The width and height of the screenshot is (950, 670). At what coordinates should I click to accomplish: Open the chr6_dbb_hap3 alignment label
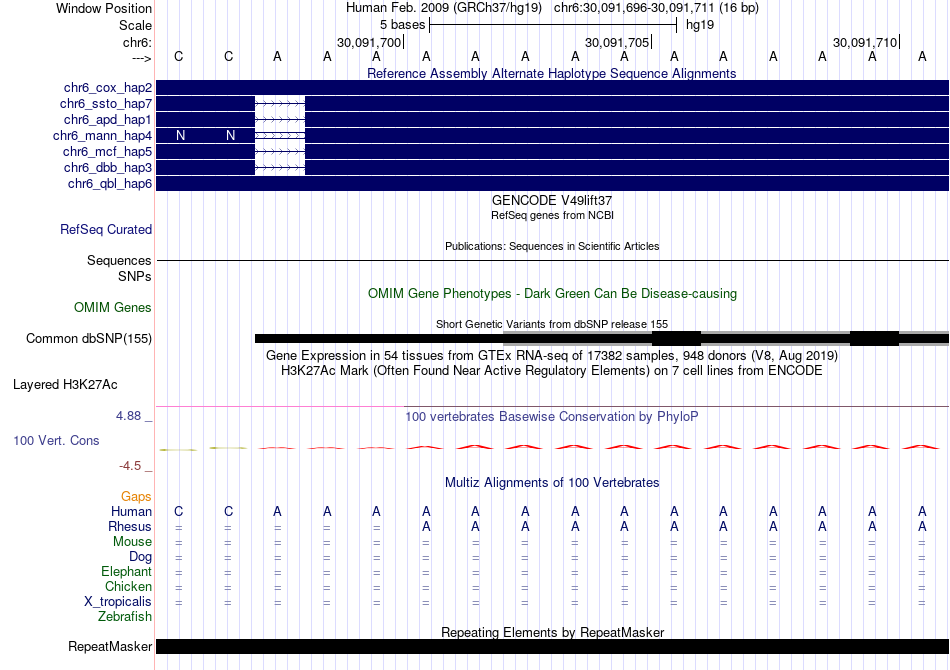108,167
